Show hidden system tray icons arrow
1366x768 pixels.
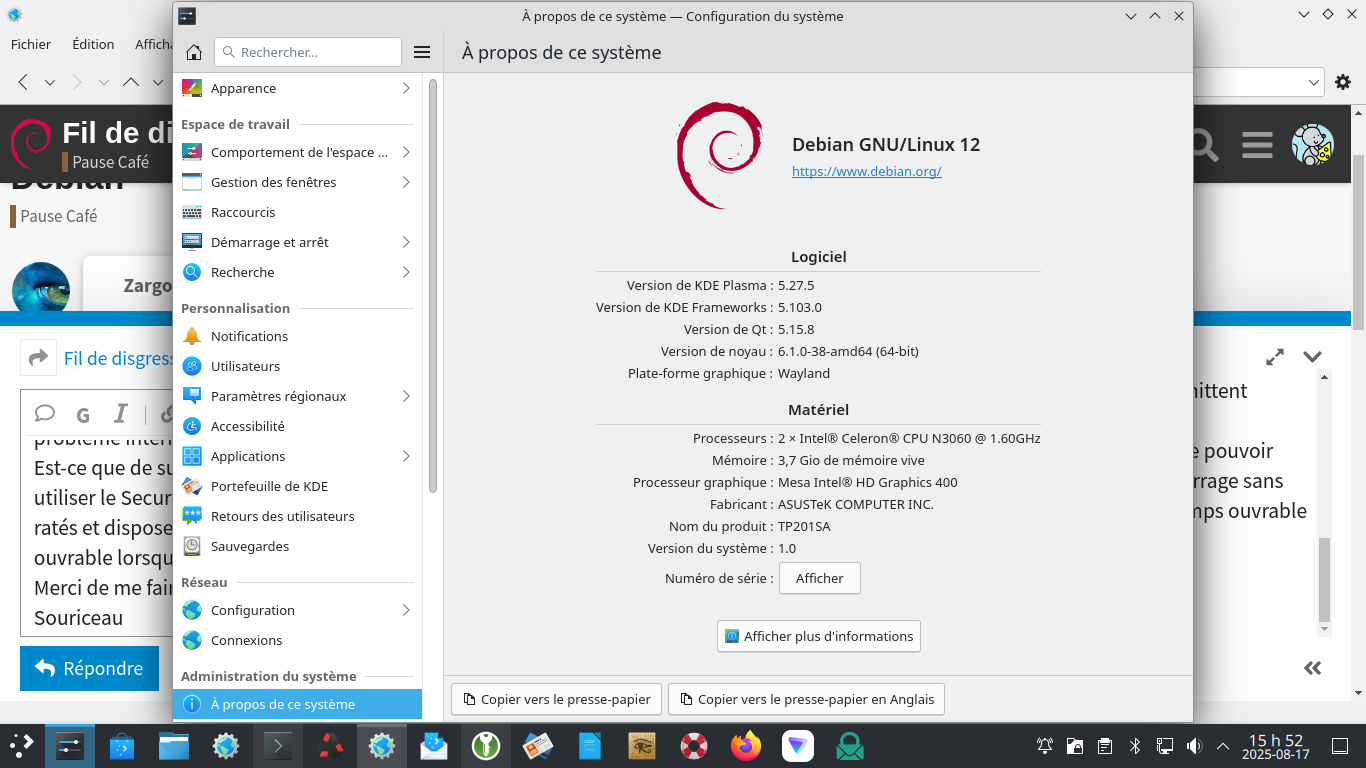tap(1222, 746)
